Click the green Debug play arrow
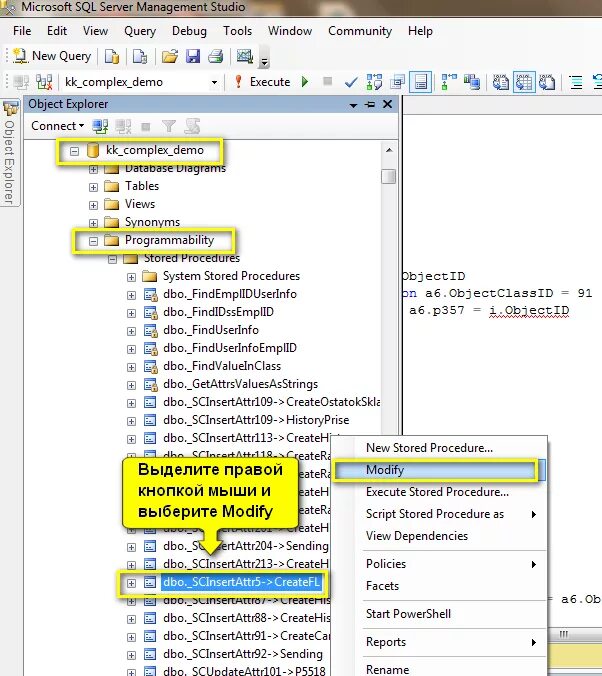This screenshot has width=602, height=676. [x=305, y=81]
